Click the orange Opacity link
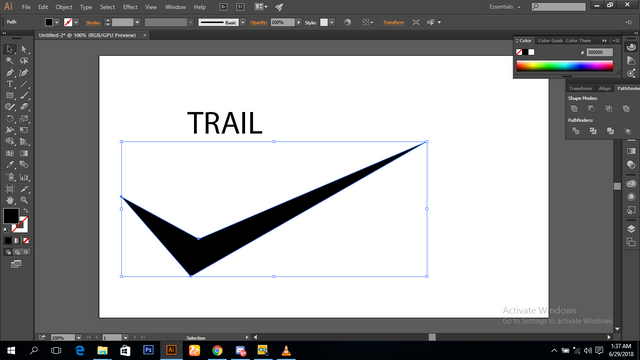The width and height of the screenshot is (640, 360). pyautogui.click(x=258, y=23)
